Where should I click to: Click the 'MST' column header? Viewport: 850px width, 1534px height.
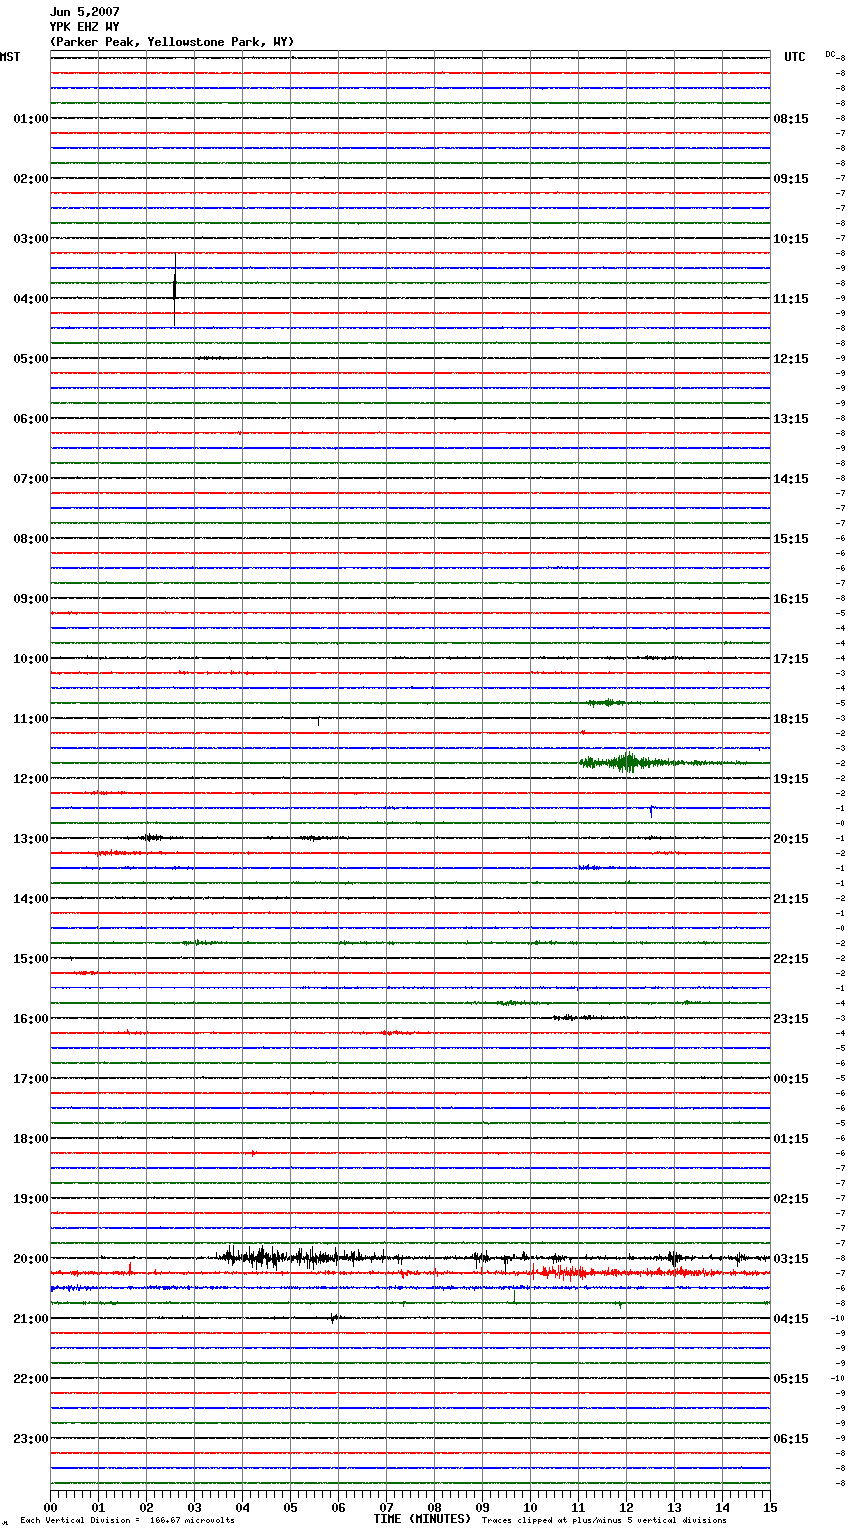pyautogui.click(x=10, y=57)
